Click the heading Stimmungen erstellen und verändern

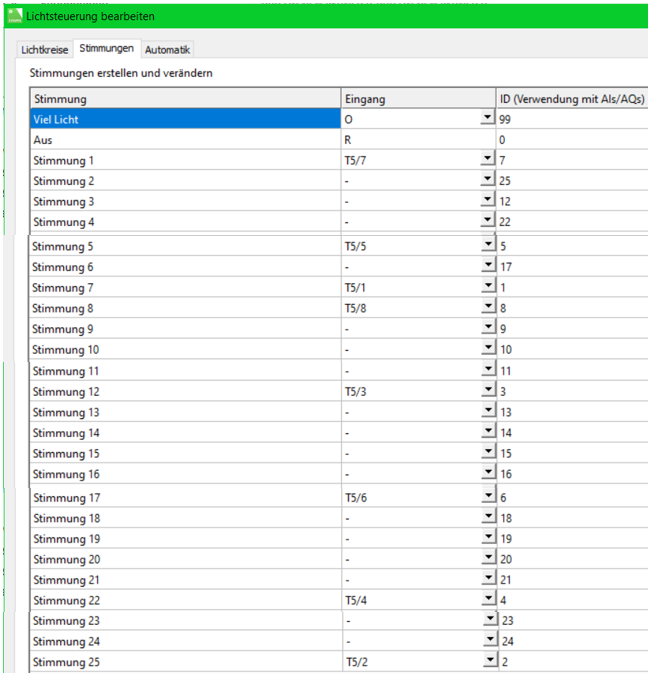point(121,73)
